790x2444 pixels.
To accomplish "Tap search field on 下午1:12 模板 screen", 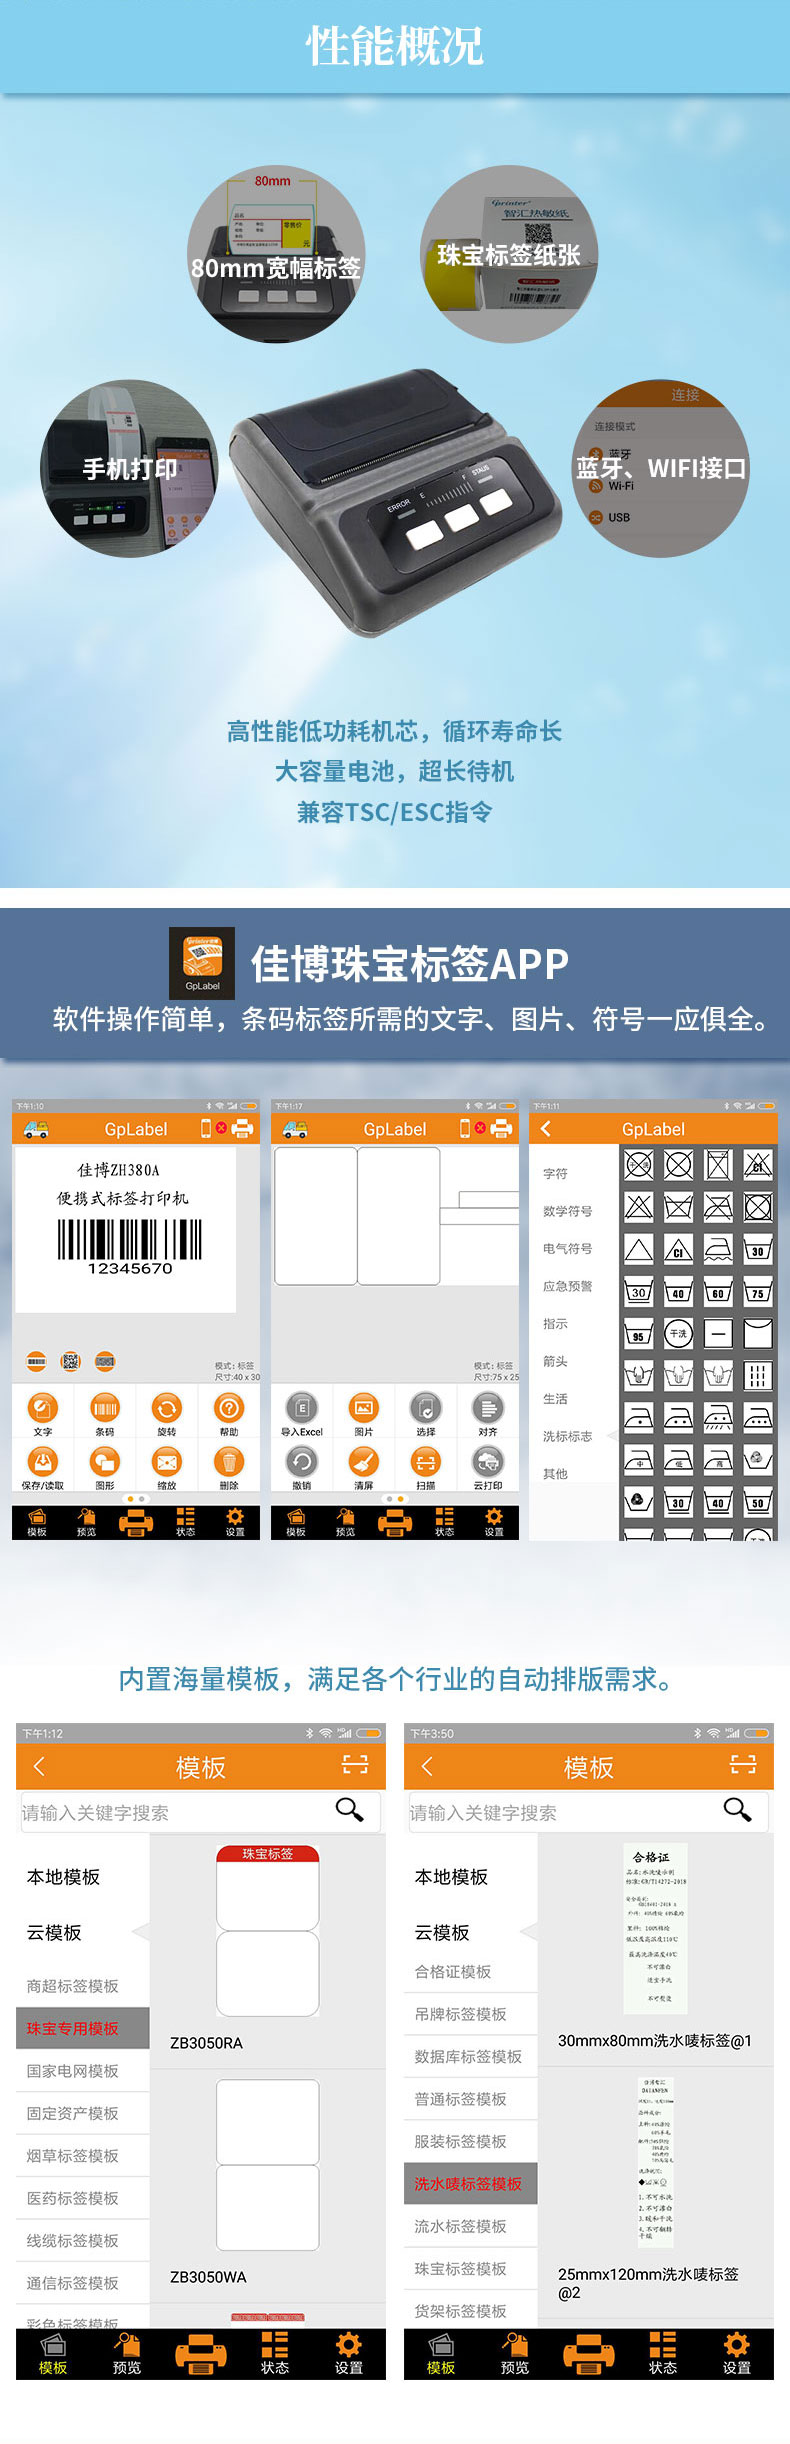I will pos(200,1812).
